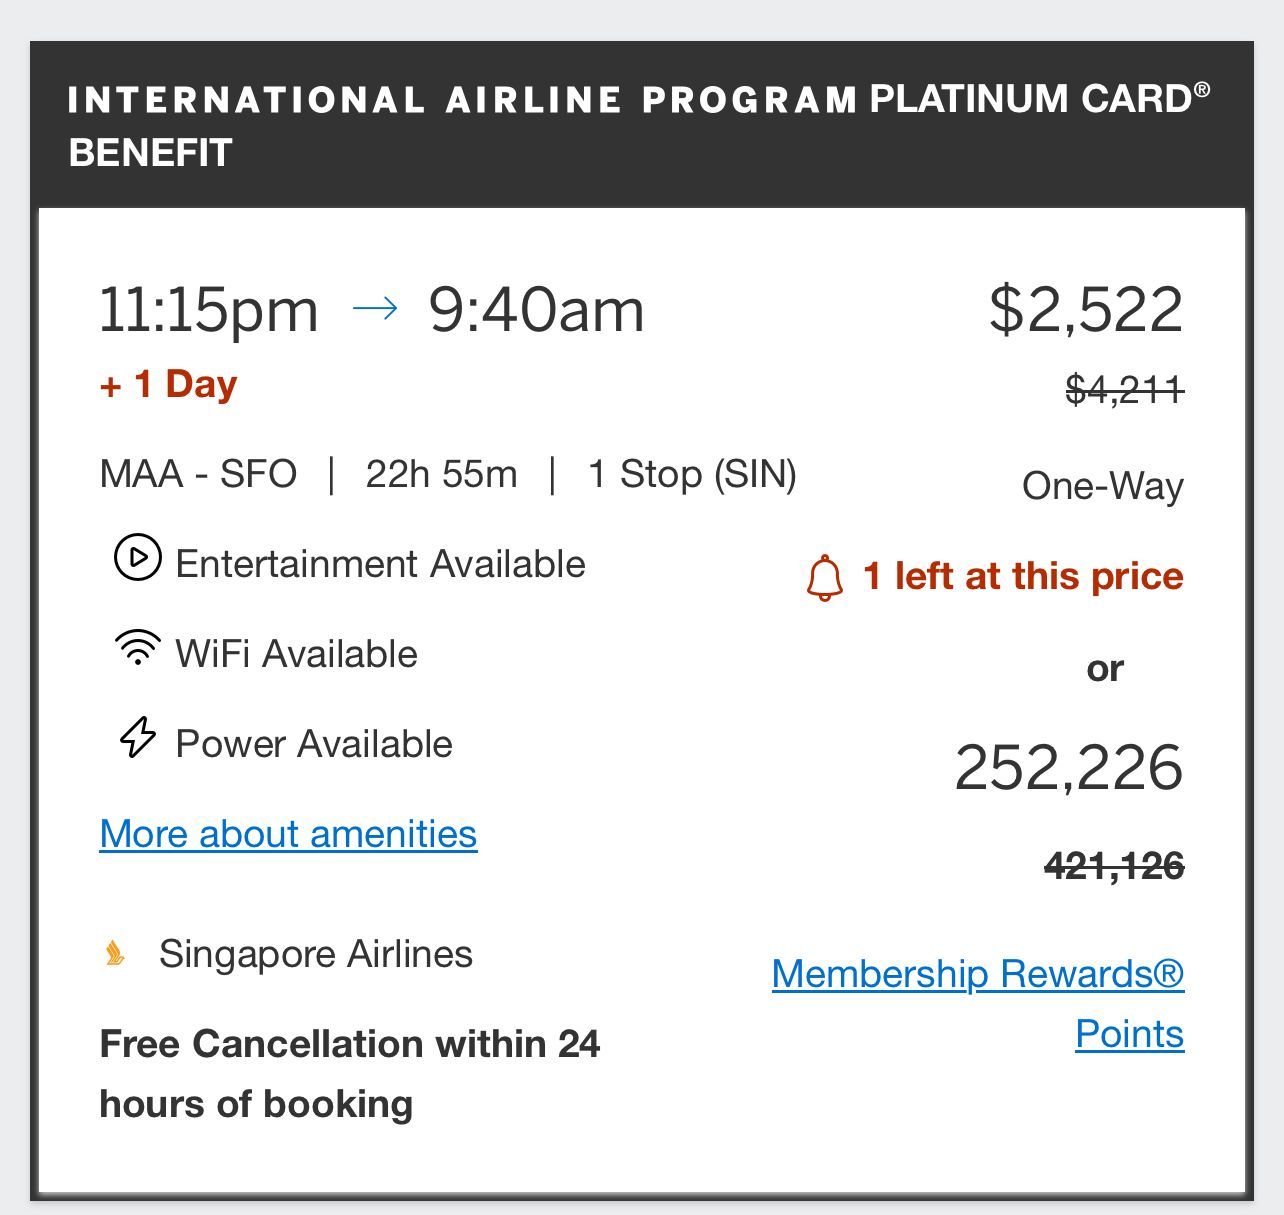
Task: Click the Power Available lightning icon
Action: pyautogui.click(x=138, y=737)
